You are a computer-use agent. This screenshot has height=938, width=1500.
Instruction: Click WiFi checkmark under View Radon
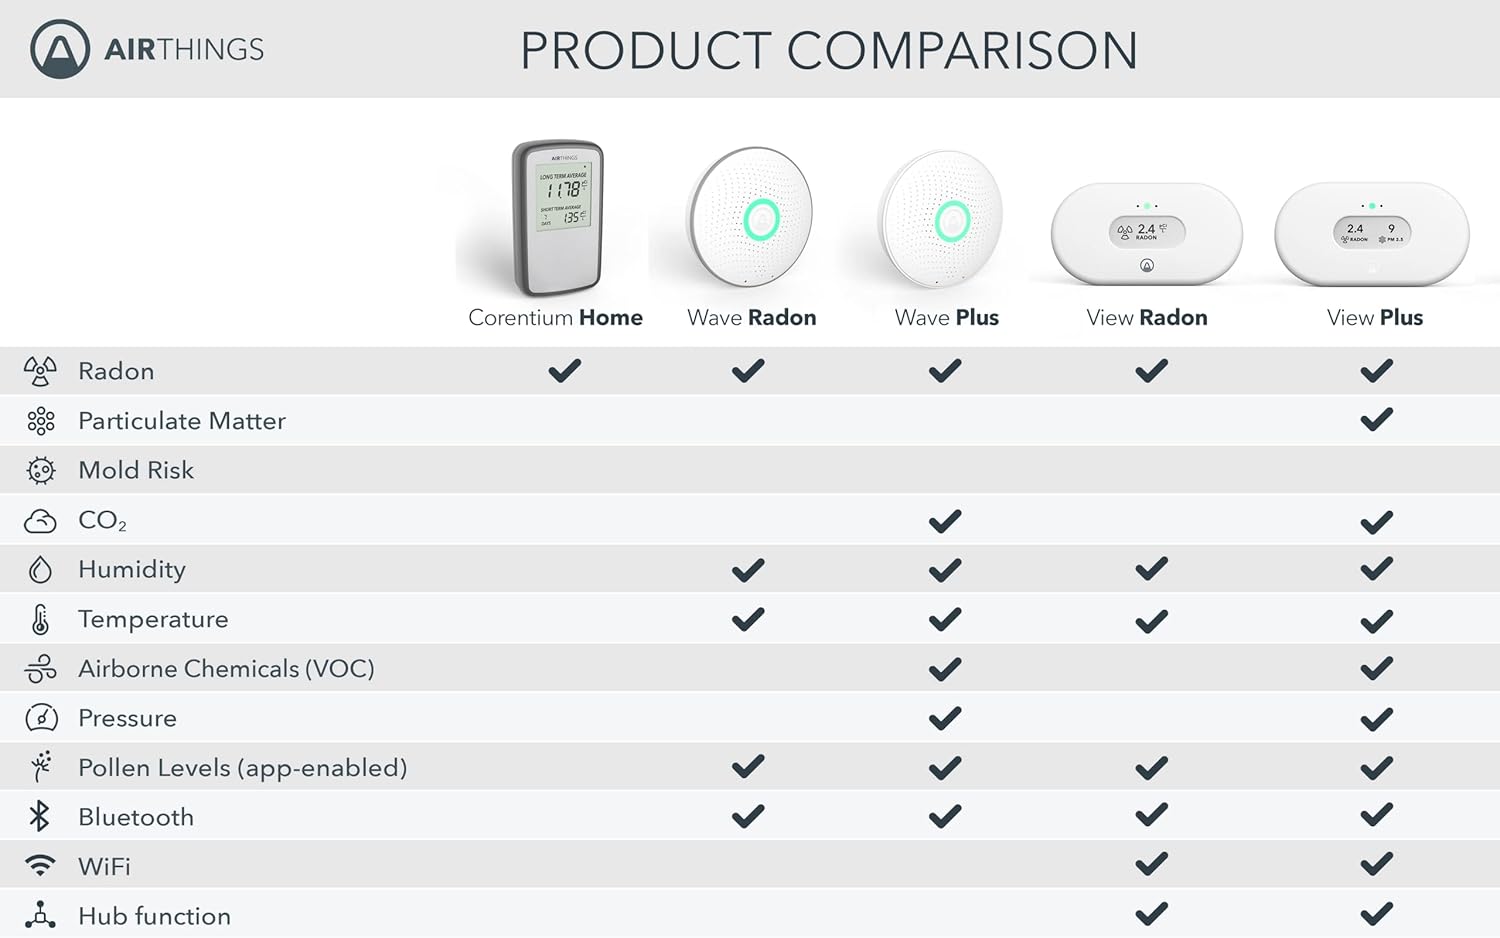tap(1151, 864)
